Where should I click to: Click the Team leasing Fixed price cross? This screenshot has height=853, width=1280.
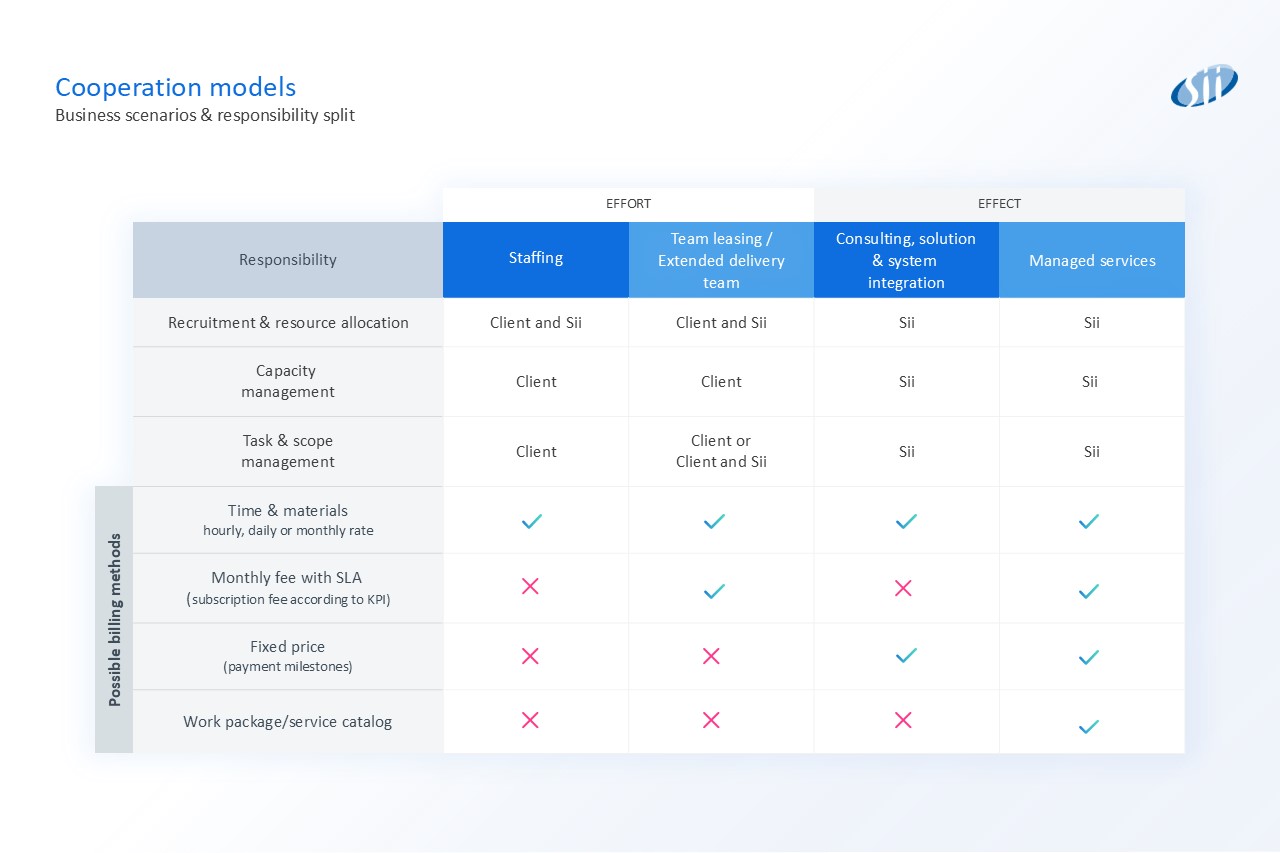[711, 656]
